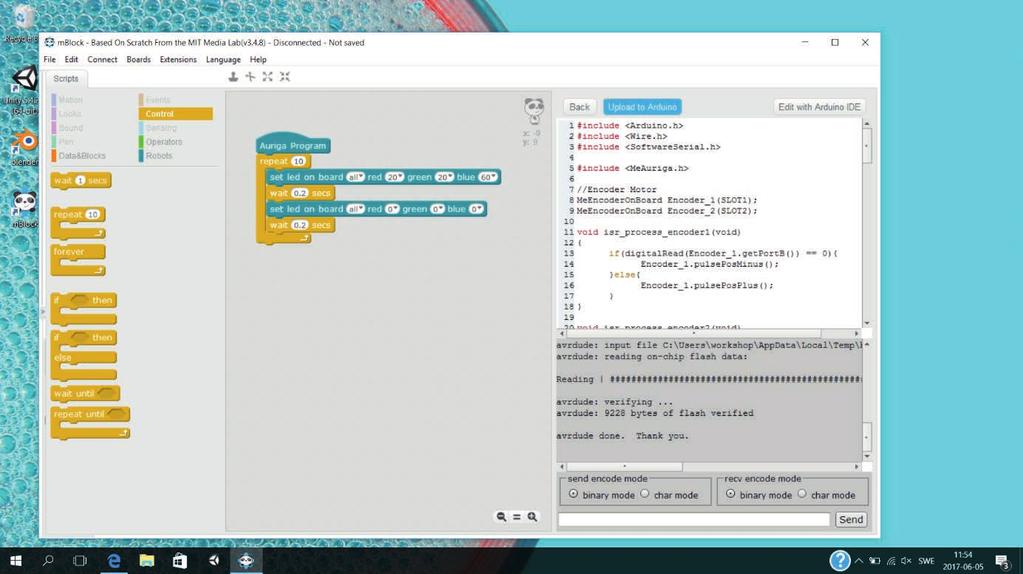
Task: Switch to the Scripts tab
Action: (66, 78)
